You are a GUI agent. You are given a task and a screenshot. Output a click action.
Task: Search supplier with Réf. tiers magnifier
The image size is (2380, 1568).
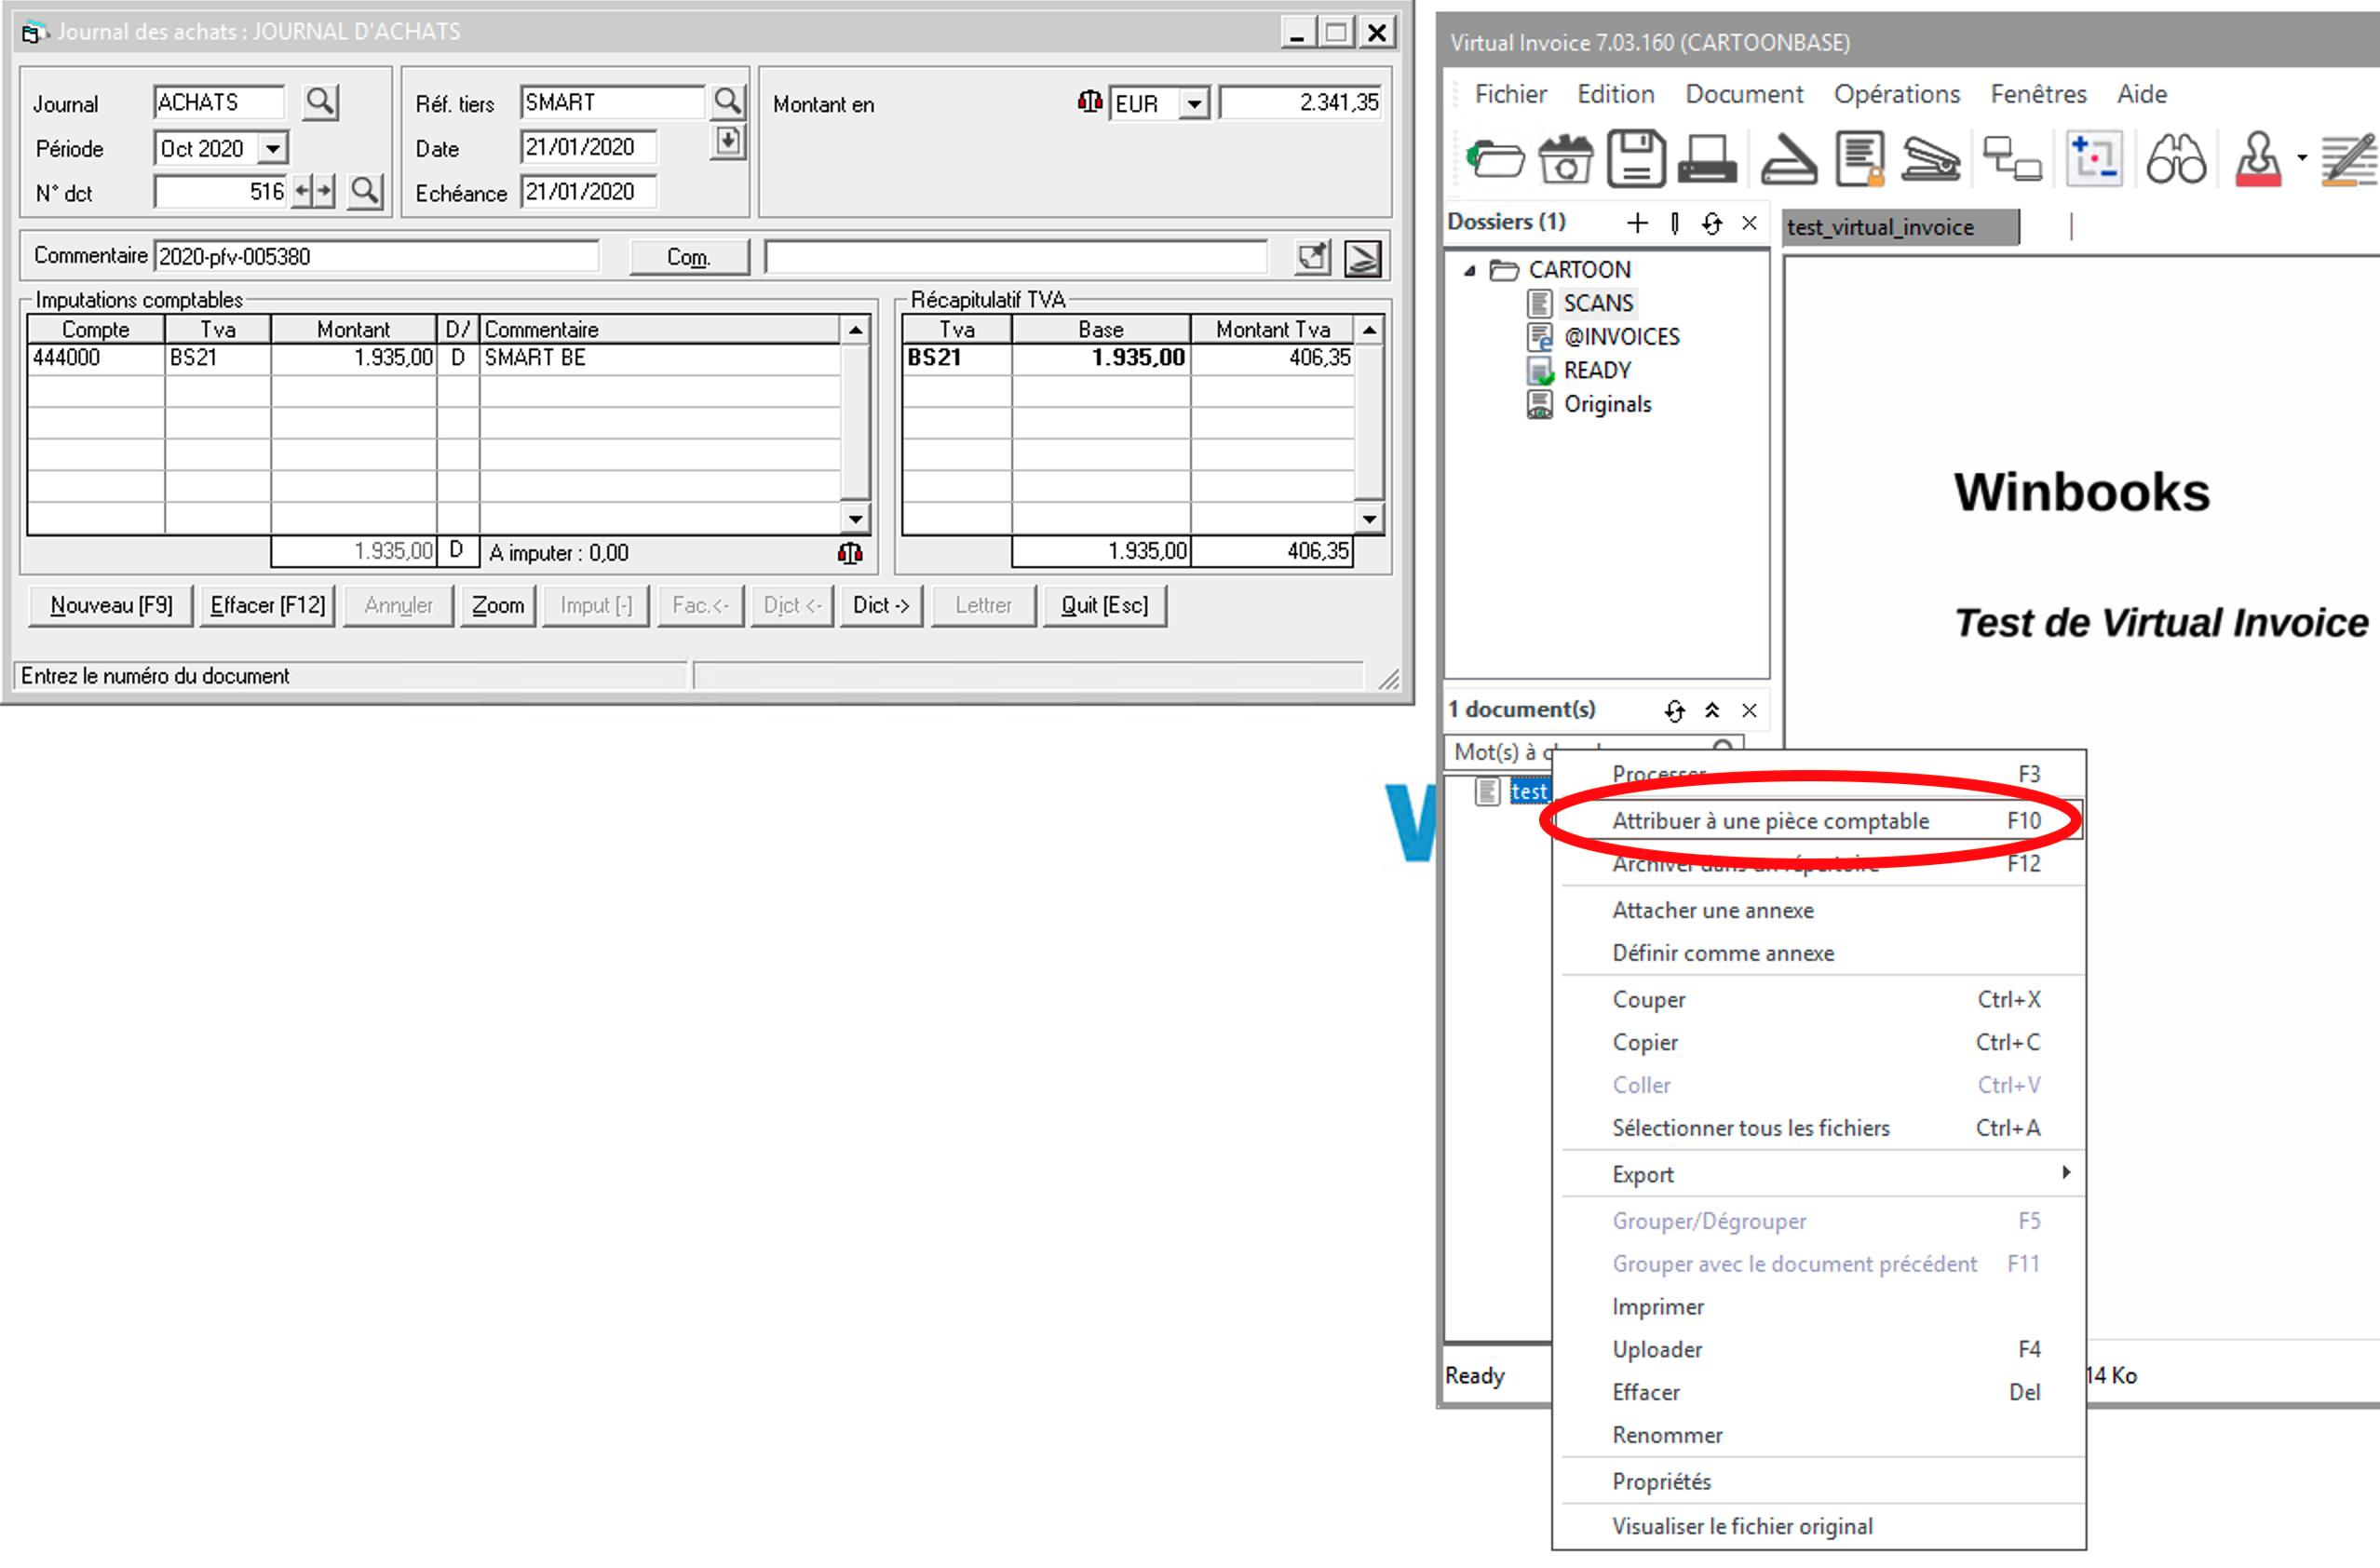pos(728,101)
